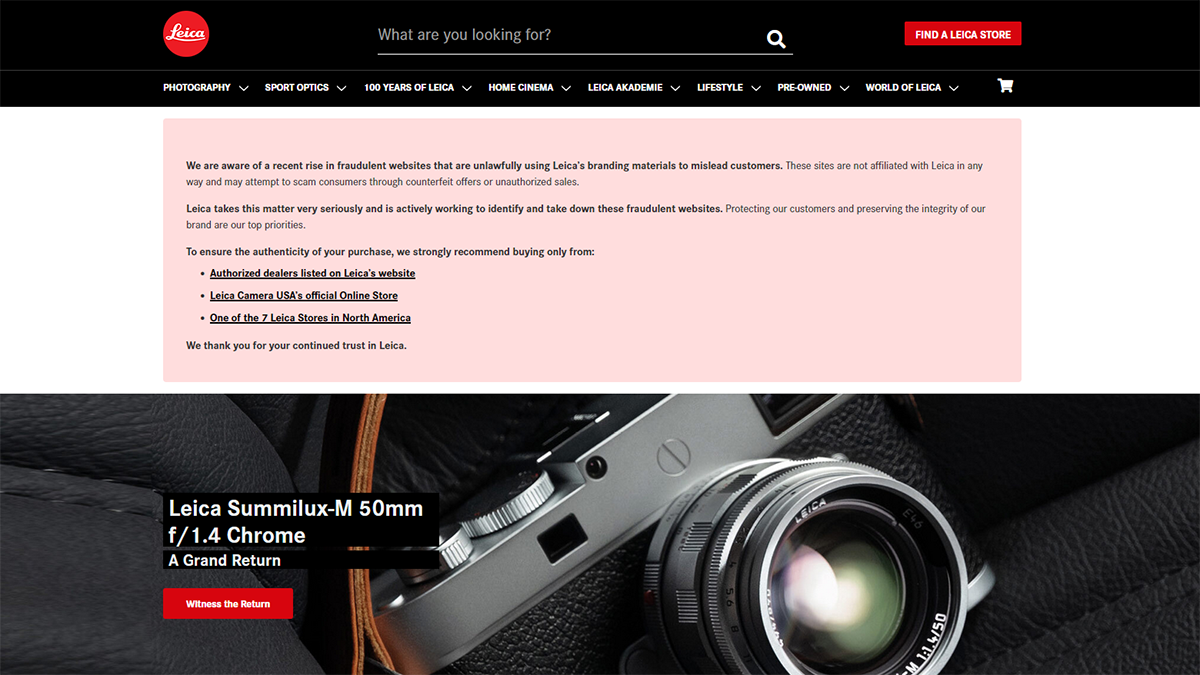The image size is (1200, 675).
Task: Expand the Lifestyle chevron
Action: pos(755,88)
